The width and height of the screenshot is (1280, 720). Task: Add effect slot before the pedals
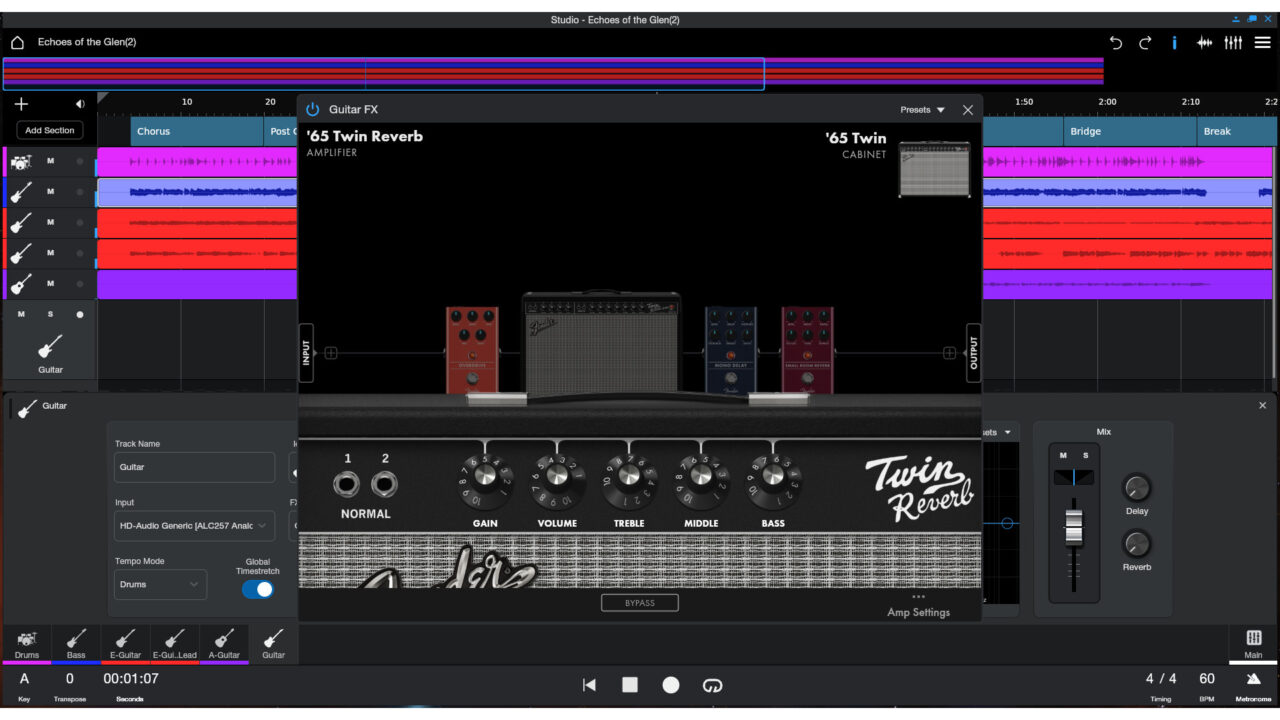331,353
